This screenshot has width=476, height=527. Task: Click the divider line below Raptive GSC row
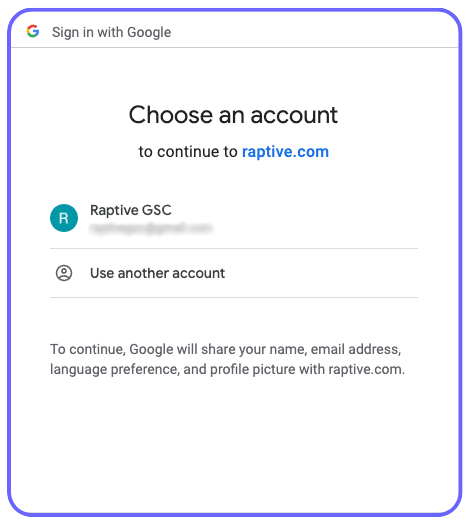234,249
